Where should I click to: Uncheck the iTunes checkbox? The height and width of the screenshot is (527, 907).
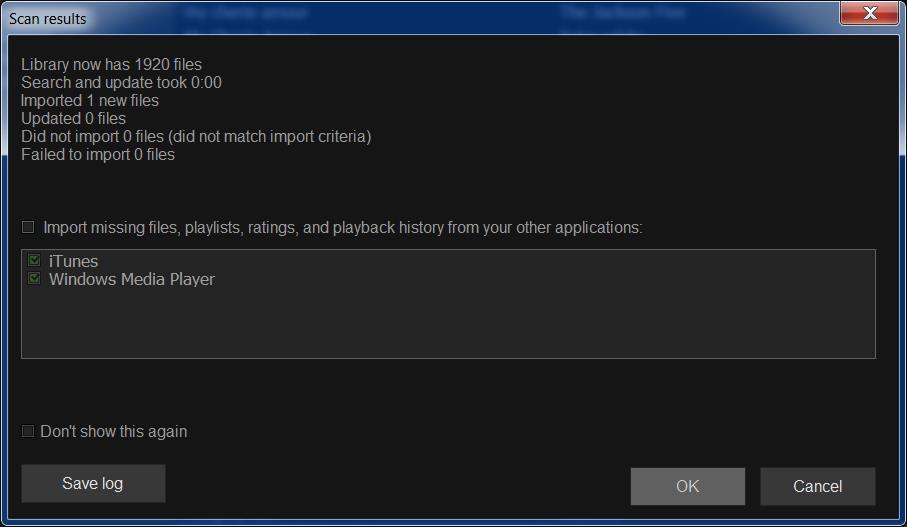point(35,261)
